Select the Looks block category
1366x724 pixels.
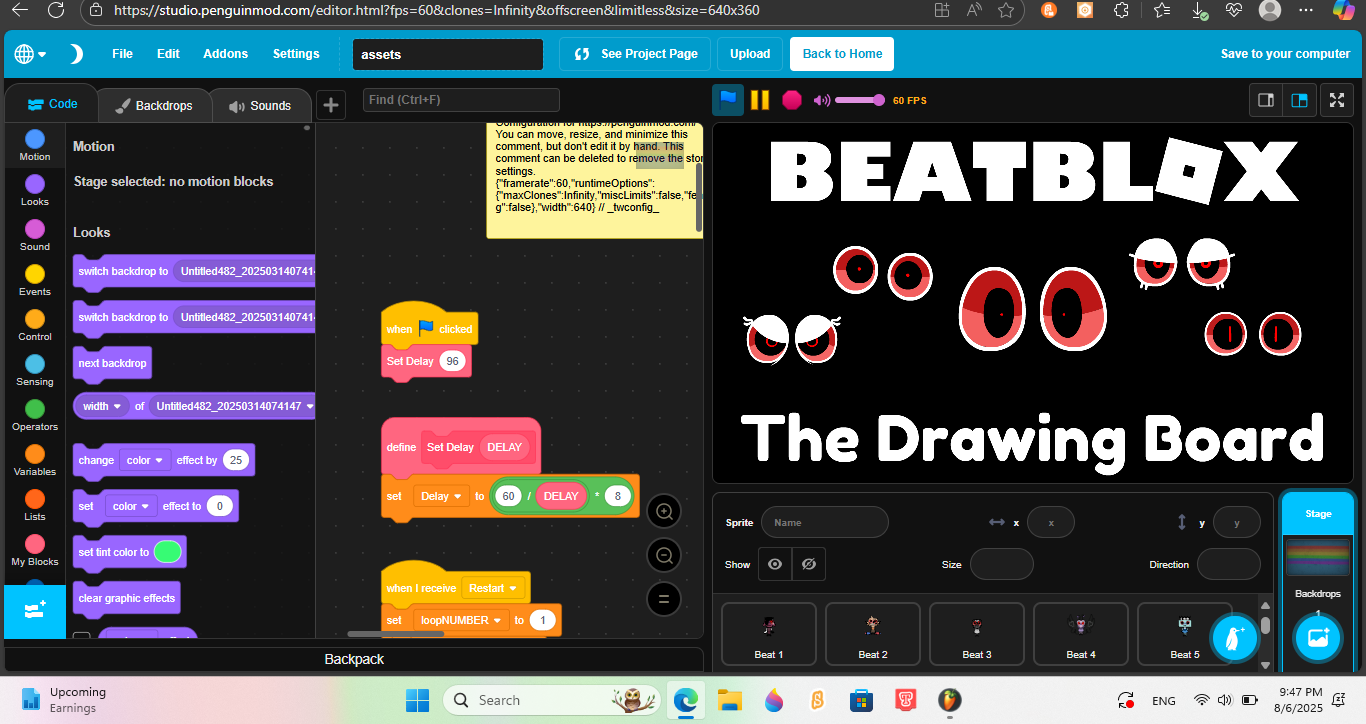tap(34, 190)
